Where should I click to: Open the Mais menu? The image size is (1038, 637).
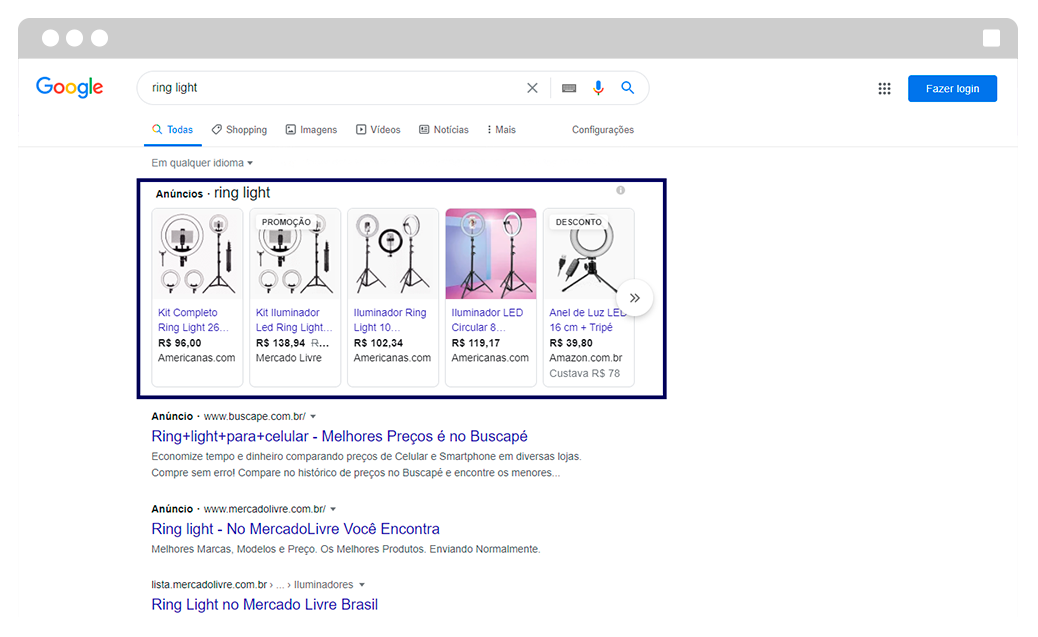(x=501, y=130)
